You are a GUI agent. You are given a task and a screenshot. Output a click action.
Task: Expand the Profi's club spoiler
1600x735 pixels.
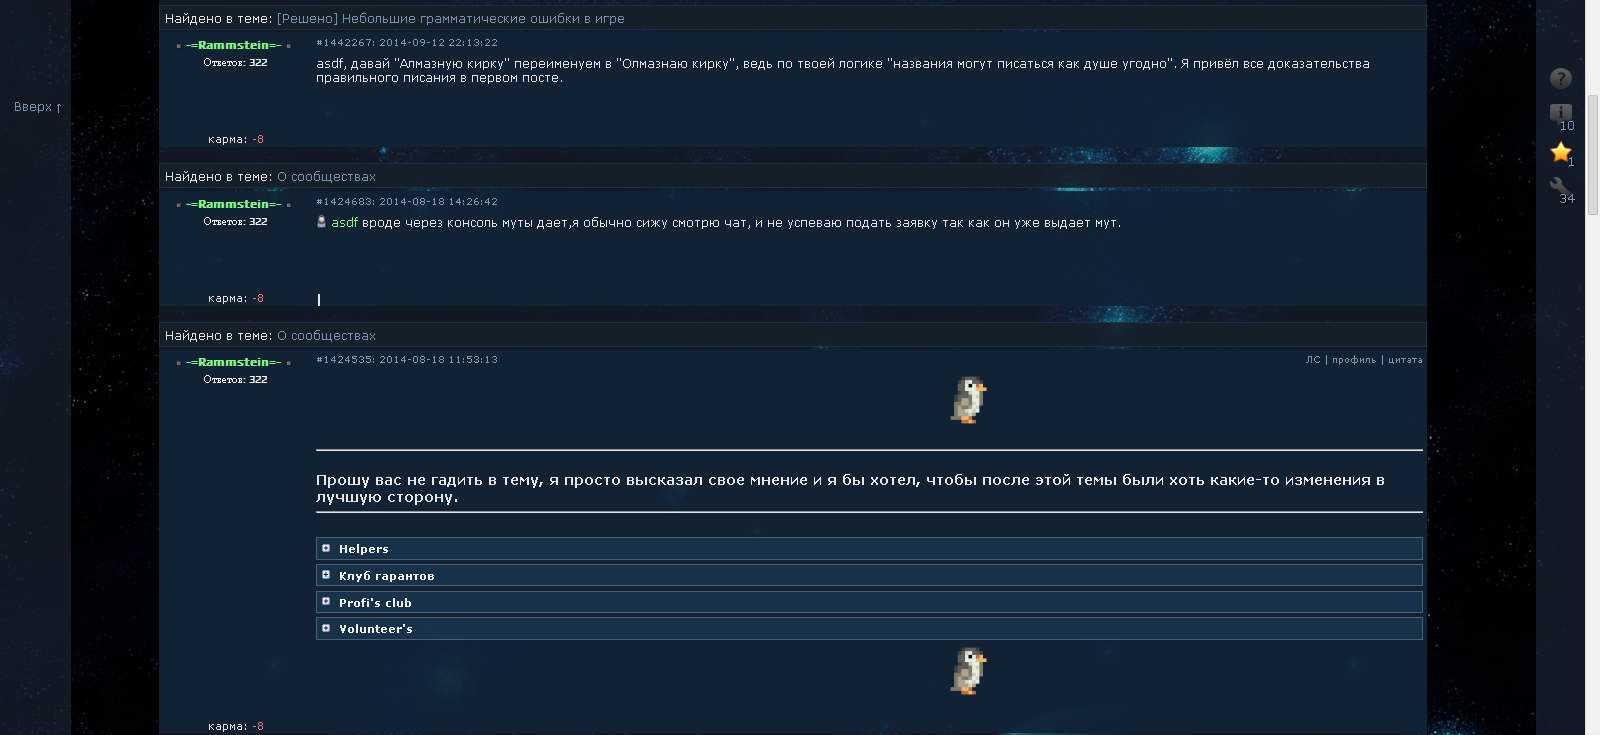point(869,602)
